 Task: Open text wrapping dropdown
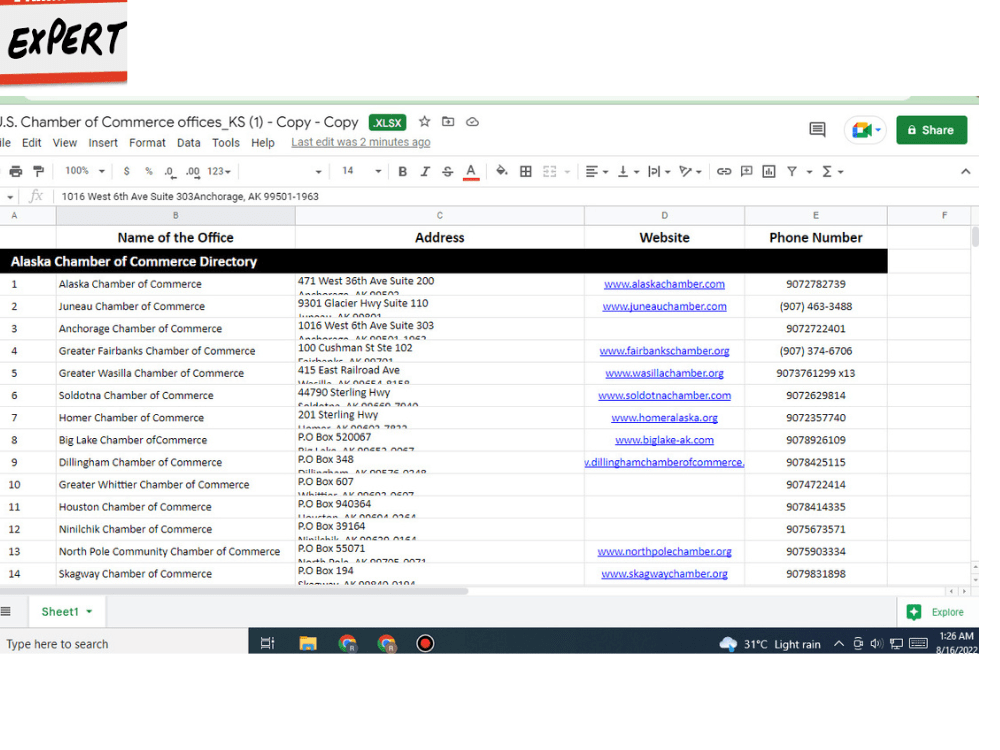[x=659, y=172]
